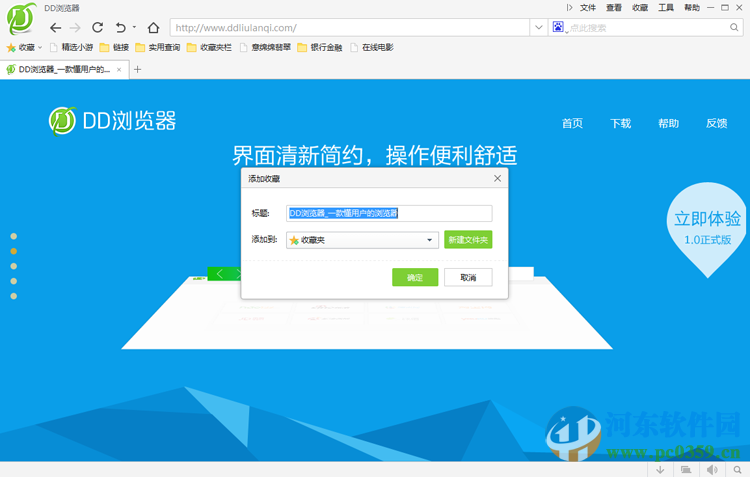Select the fifth slide indicator dot
The height and width of the screenshot is (477, 750).
coord(14,296)
